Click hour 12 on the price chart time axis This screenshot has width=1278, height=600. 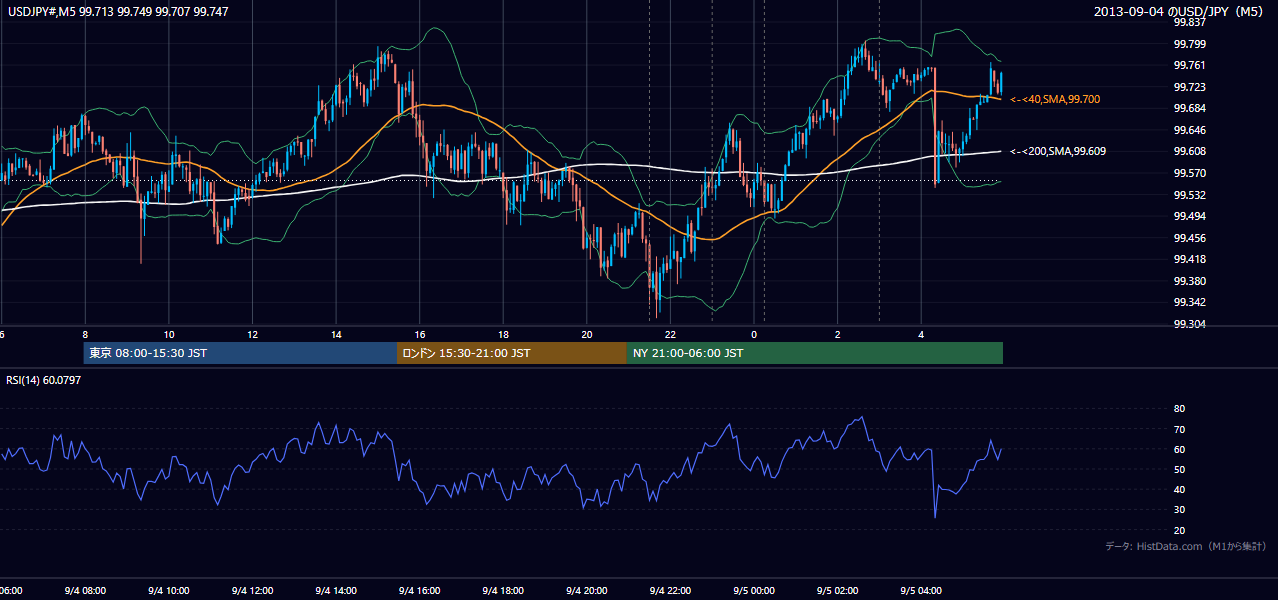tap(253, 335)
